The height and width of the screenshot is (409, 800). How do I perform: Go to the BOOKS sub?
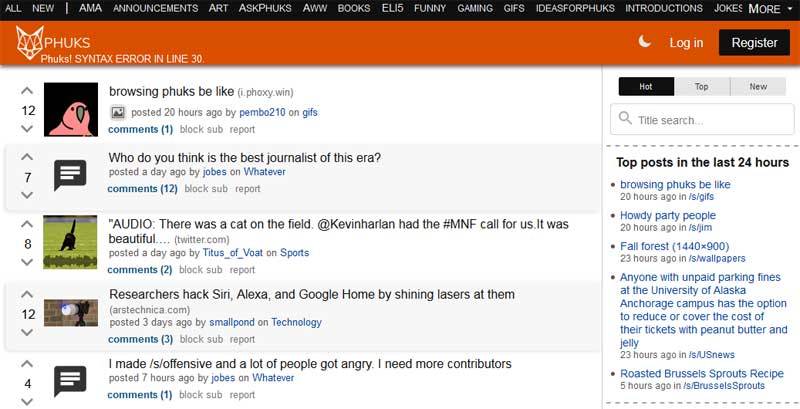354,8
